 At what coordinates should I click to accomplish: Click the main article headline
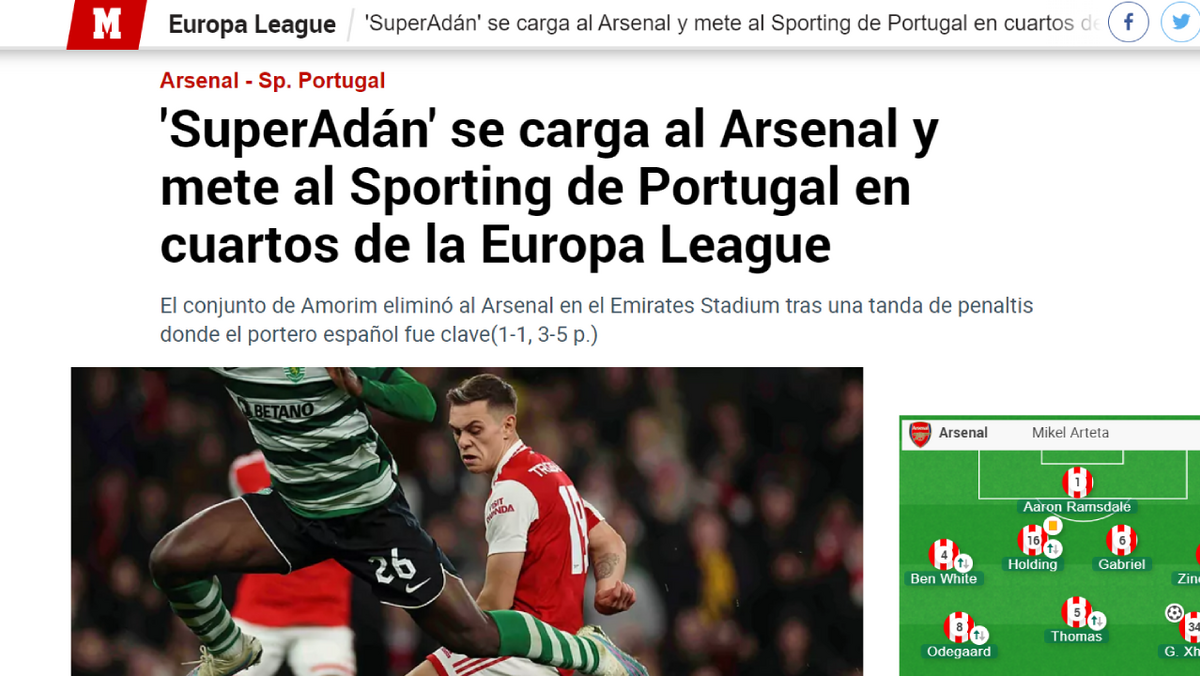549,187
